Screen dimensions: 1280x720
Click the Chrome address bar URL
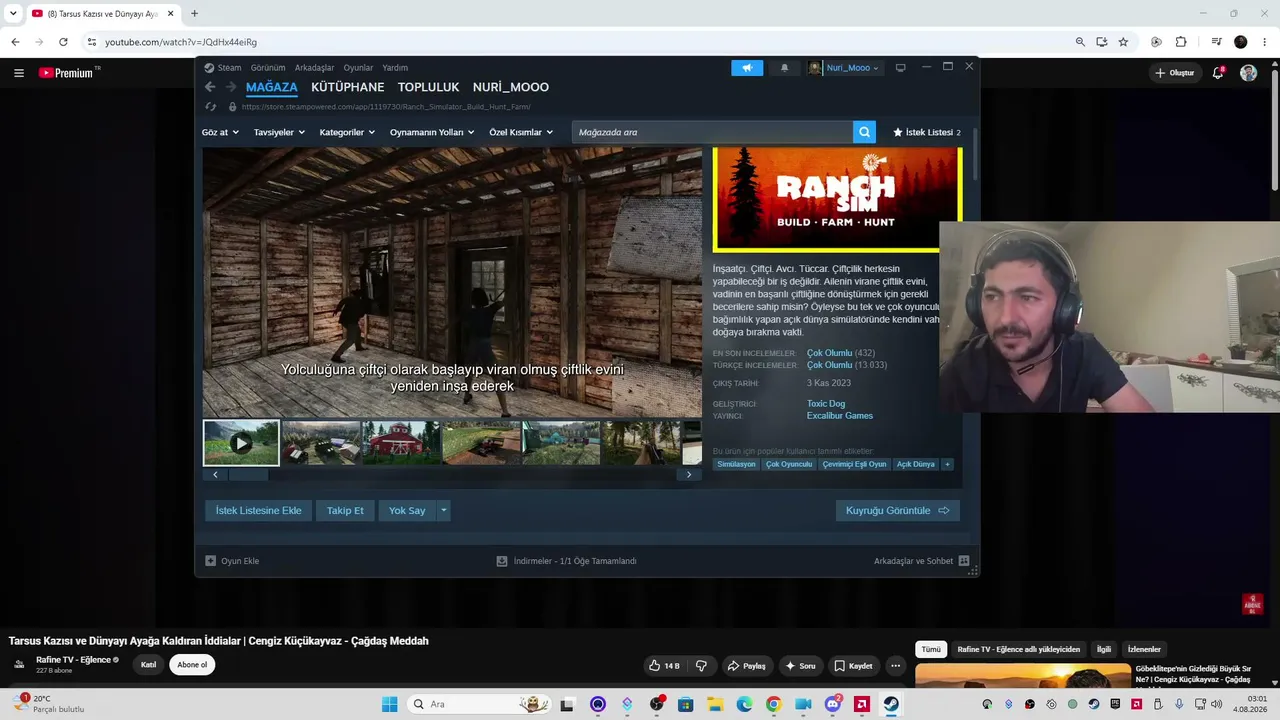(x=181, y=42)
